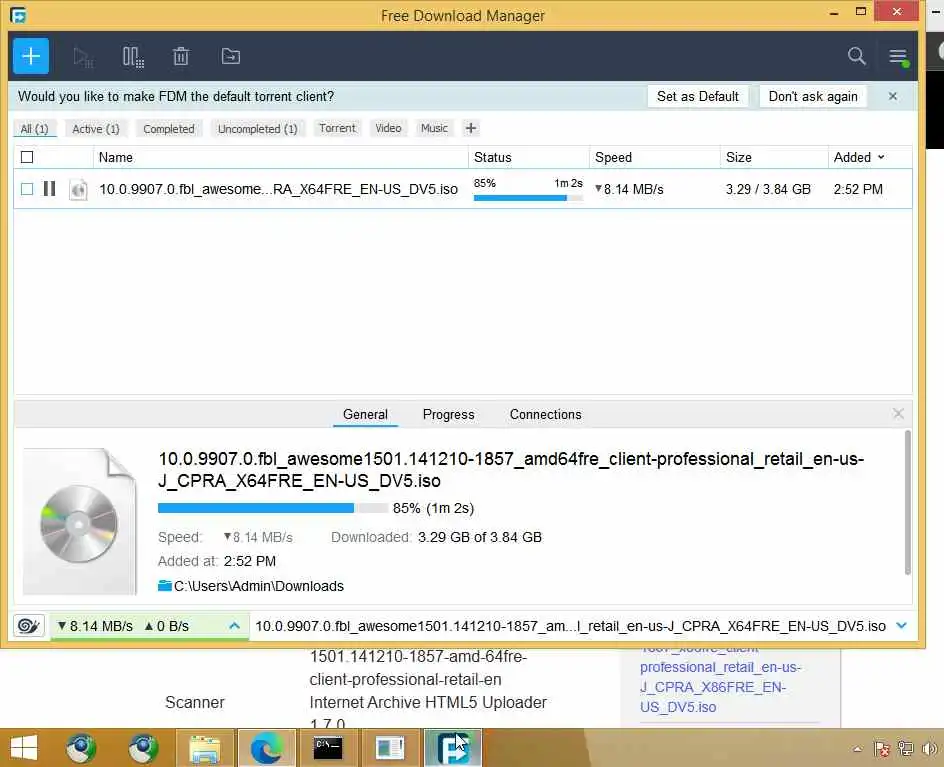944x767 pixels.
Task: Click Set as Default button
Action: (x=698, y=96)
